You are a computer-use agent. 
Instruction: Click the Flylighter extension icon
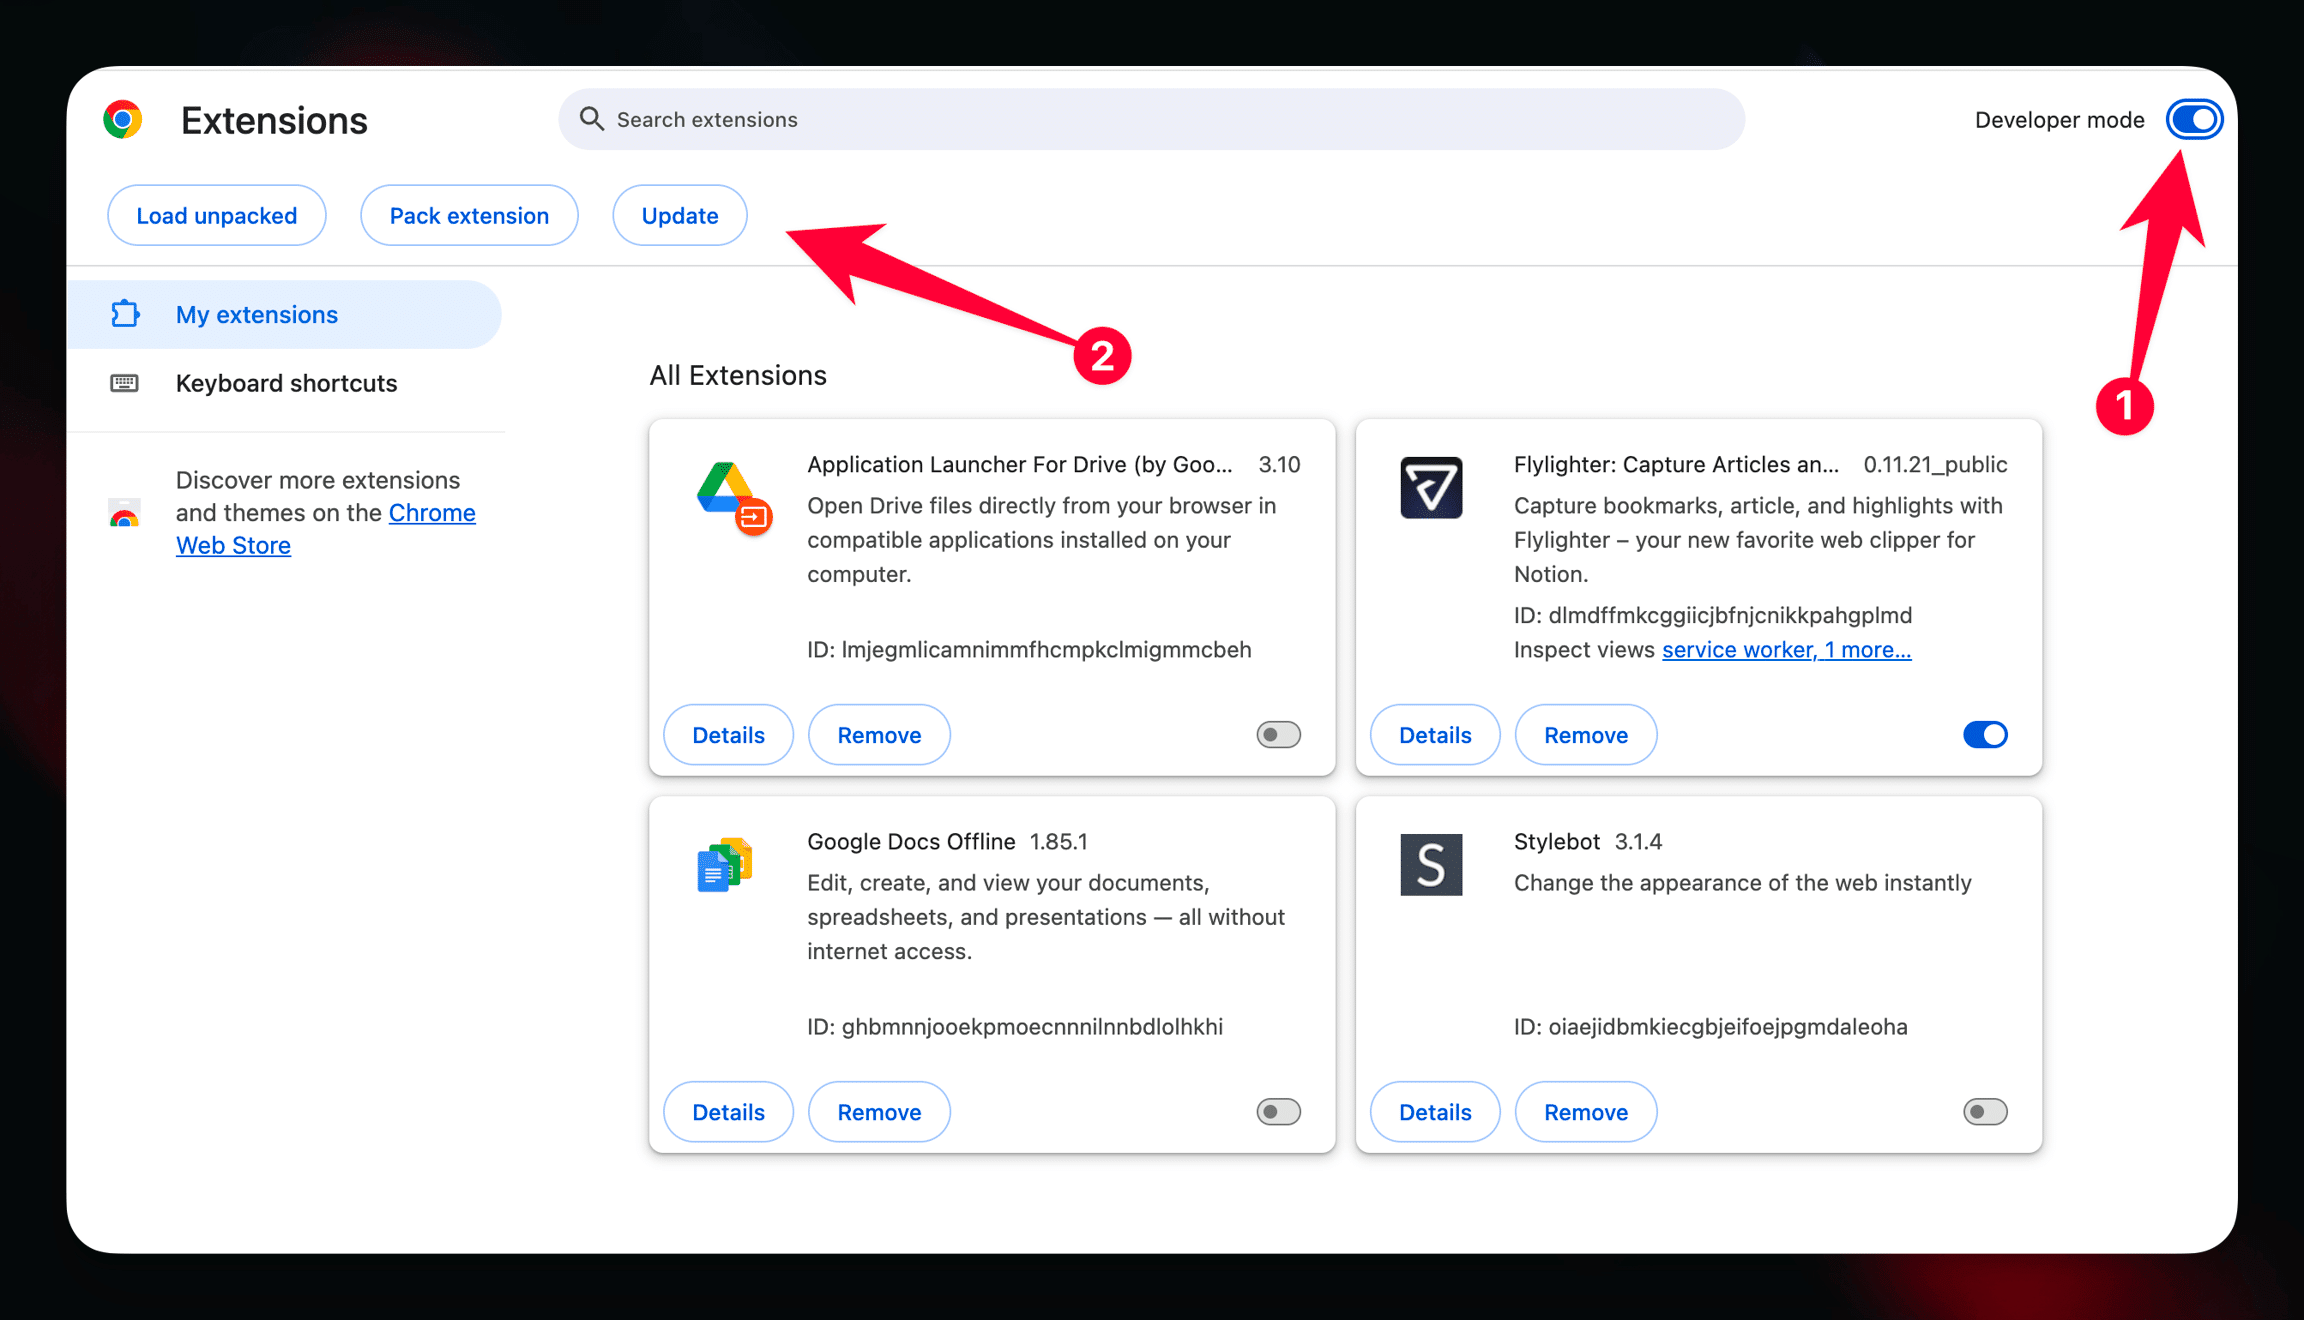(x=1431, y=488)
